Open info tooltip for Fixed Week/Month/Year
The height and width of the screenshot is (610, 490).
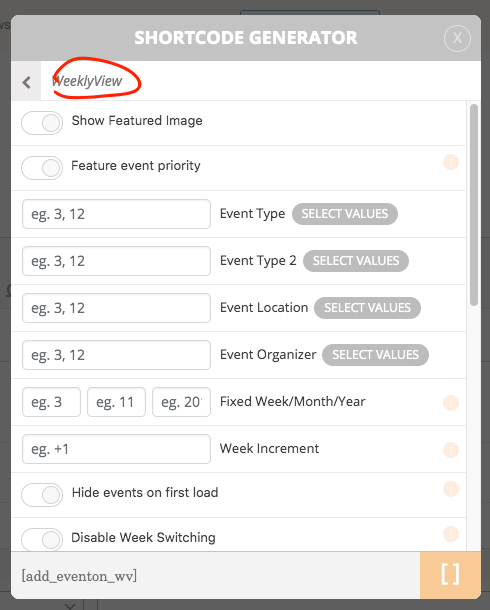click(451, 403)
